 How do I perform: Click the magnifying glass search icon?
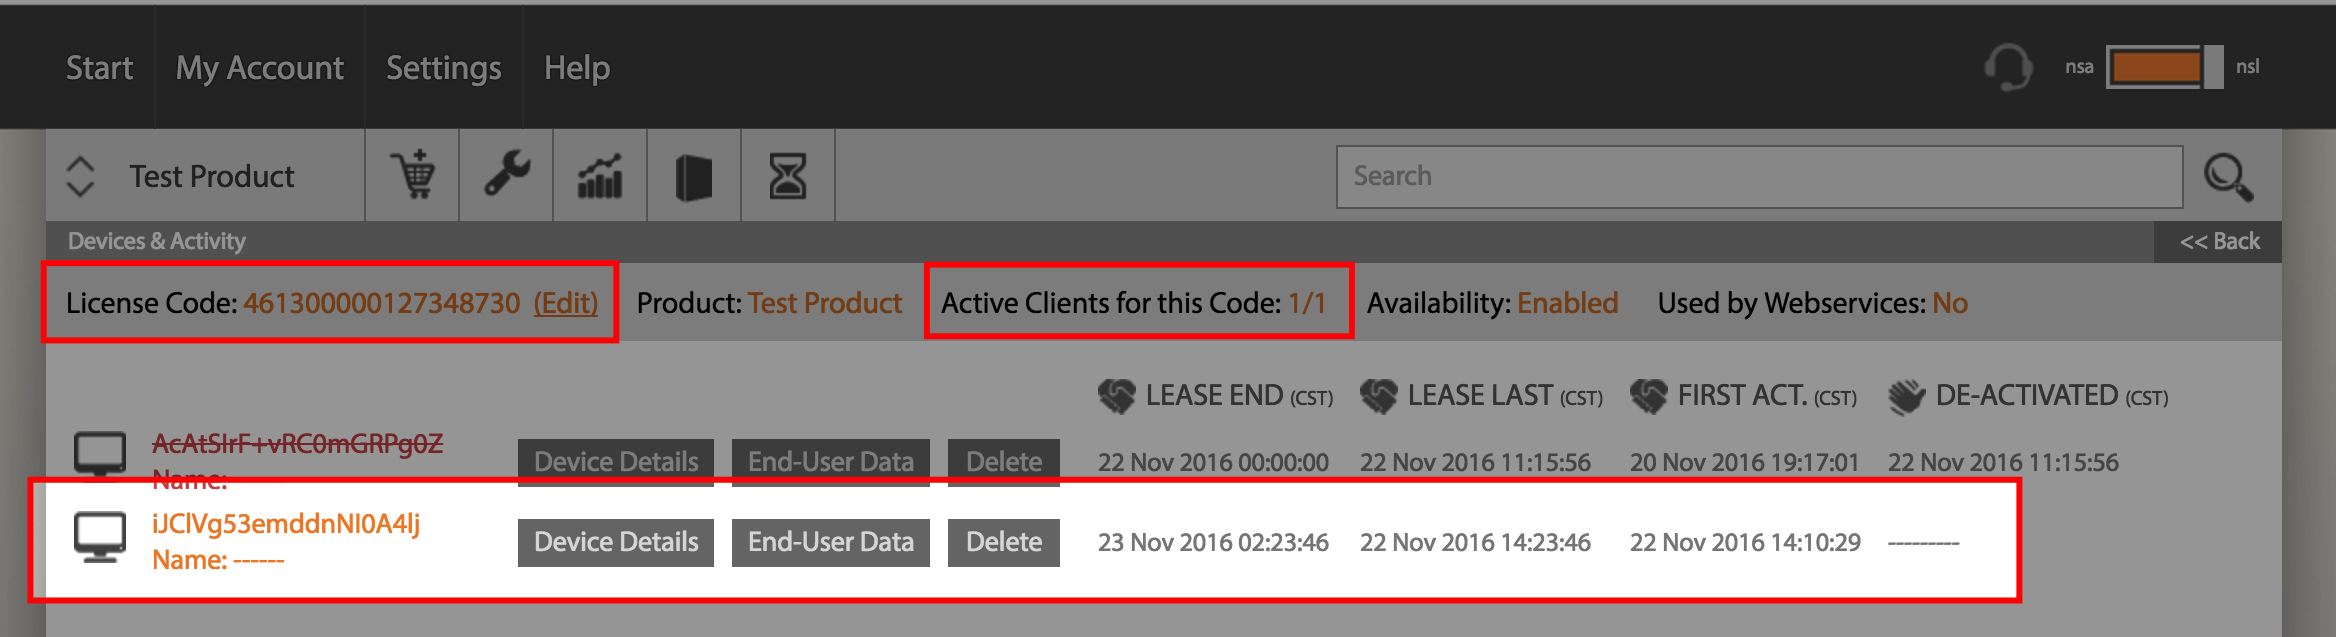2229,177
